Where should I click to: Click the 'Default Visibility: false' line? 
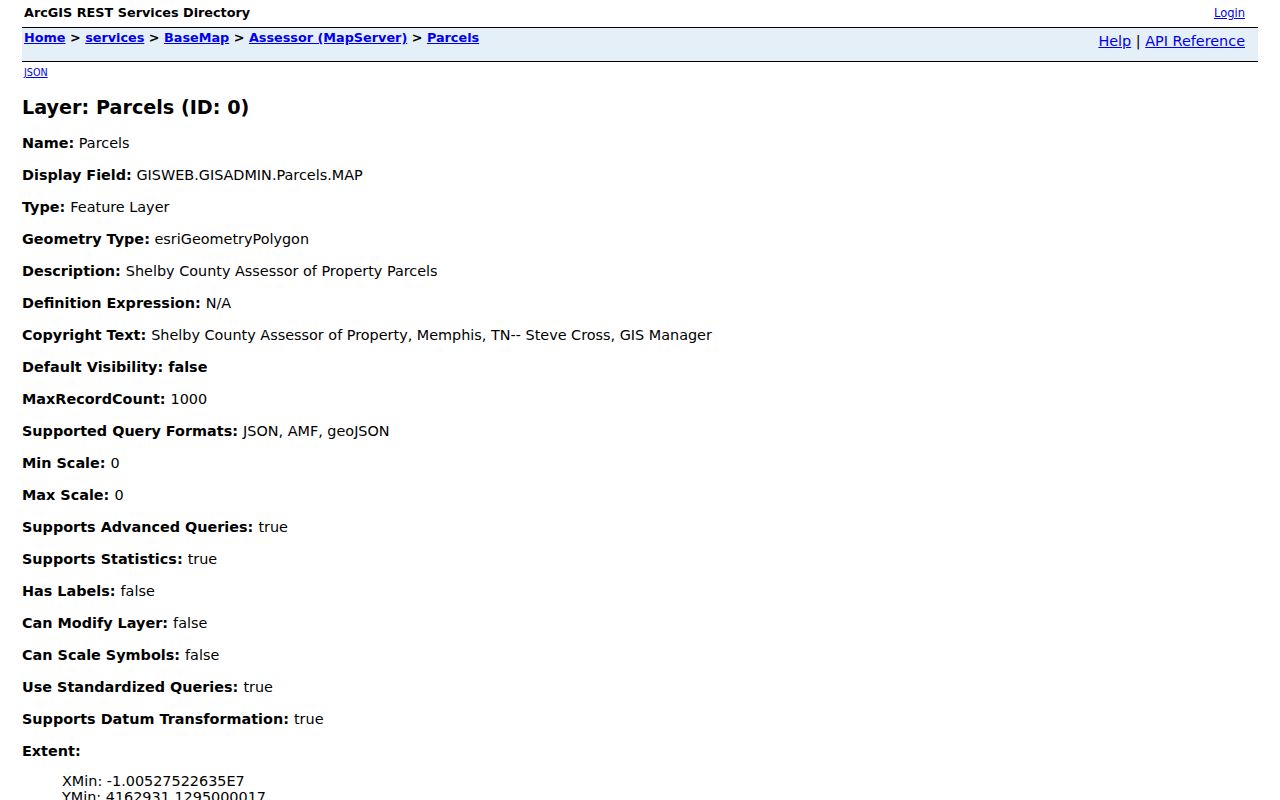coord(115,367)
